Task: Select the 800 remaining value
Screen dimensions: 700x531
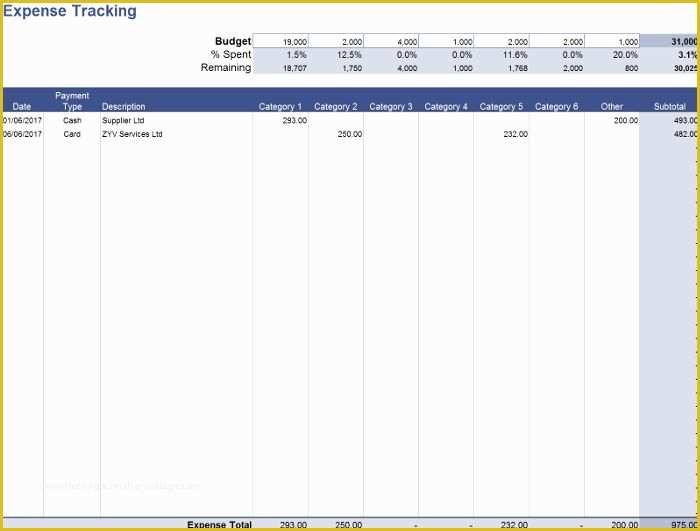Action: tap(631, 68)
